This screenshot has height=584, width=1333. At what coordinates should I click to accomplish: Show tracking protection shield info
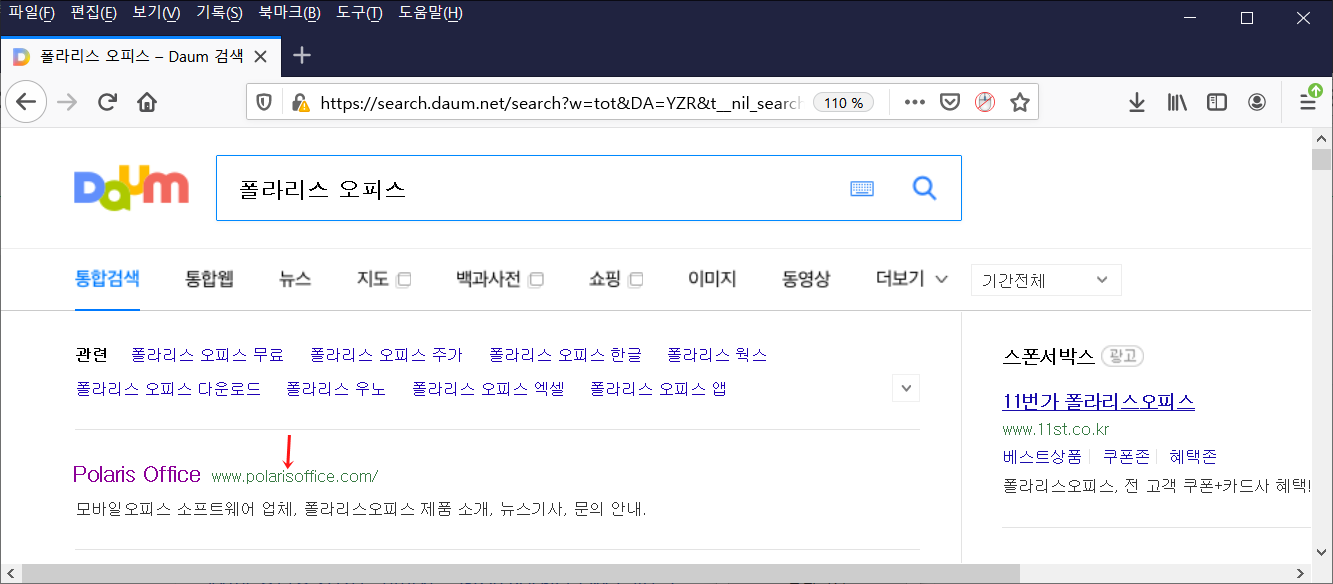(x=265, y=102)
